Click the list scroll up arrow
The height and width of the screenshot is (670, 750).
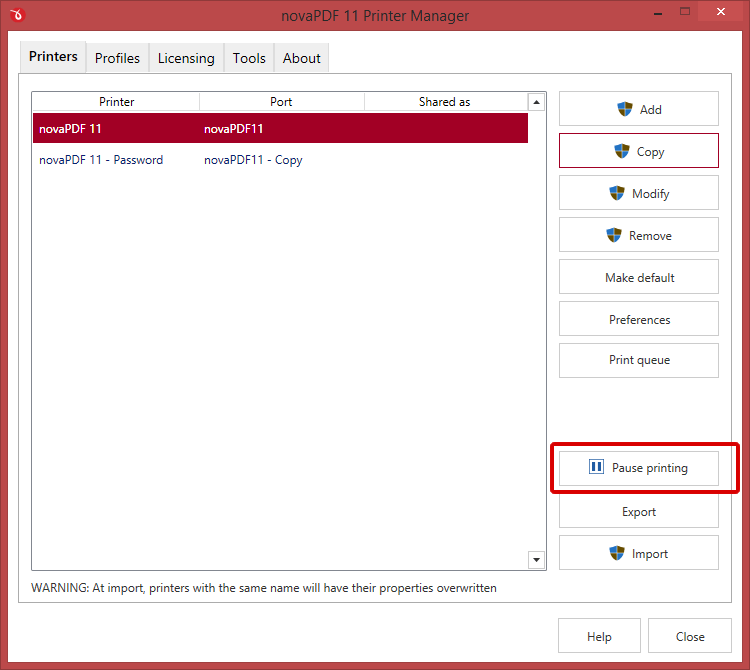(x=536, y=102)
